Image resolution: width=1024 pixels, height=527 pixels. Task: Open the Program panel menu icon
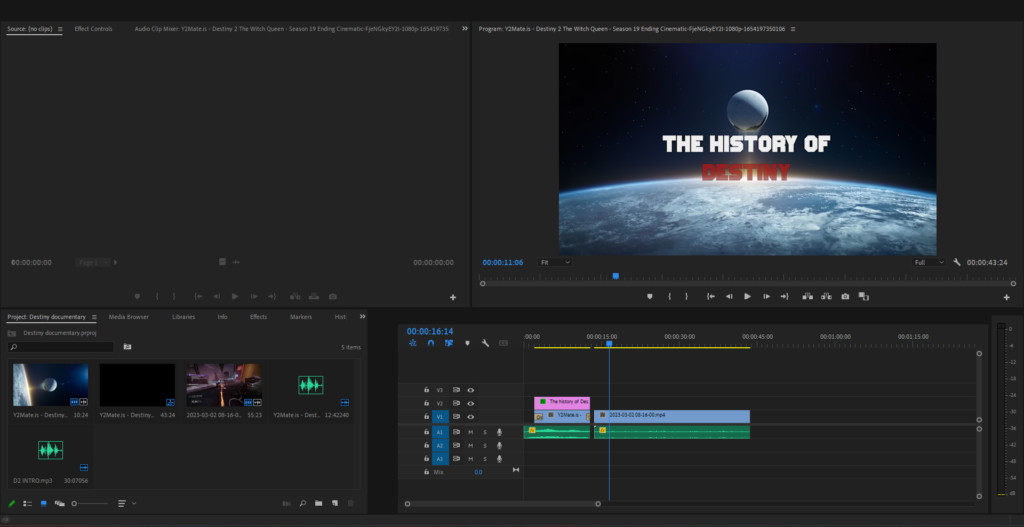pos(792,29)
